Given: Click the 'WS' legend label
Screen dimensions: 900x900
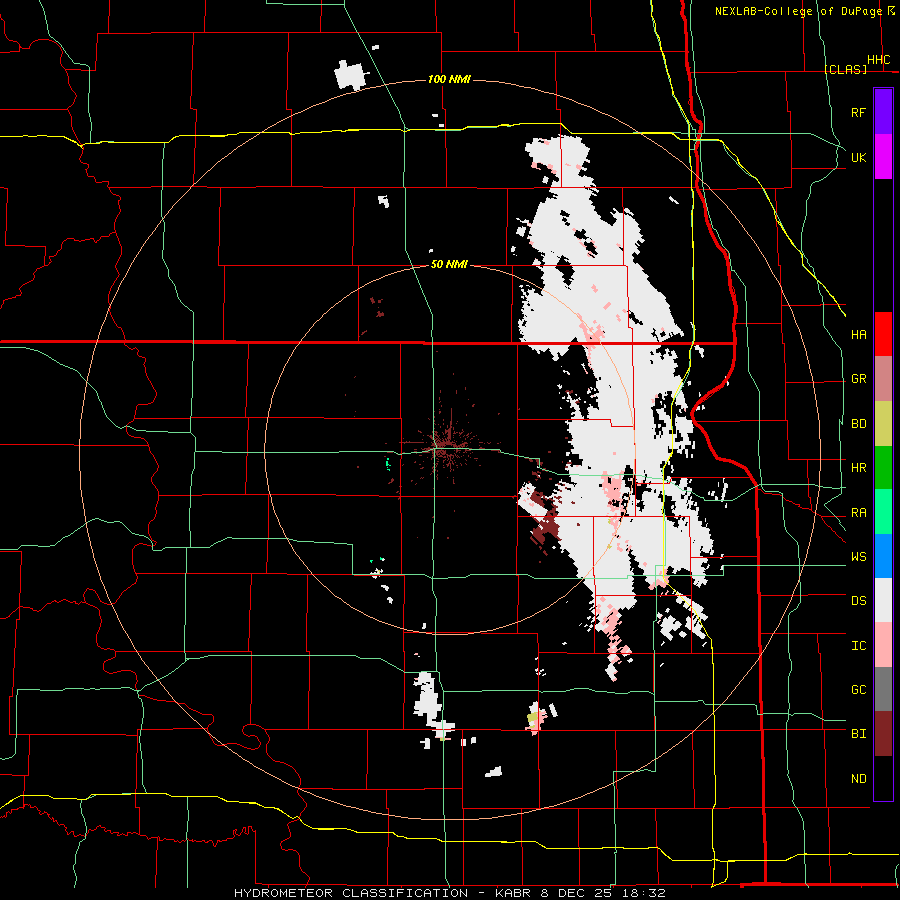Looking at the screenshot, I should point(859,557).
